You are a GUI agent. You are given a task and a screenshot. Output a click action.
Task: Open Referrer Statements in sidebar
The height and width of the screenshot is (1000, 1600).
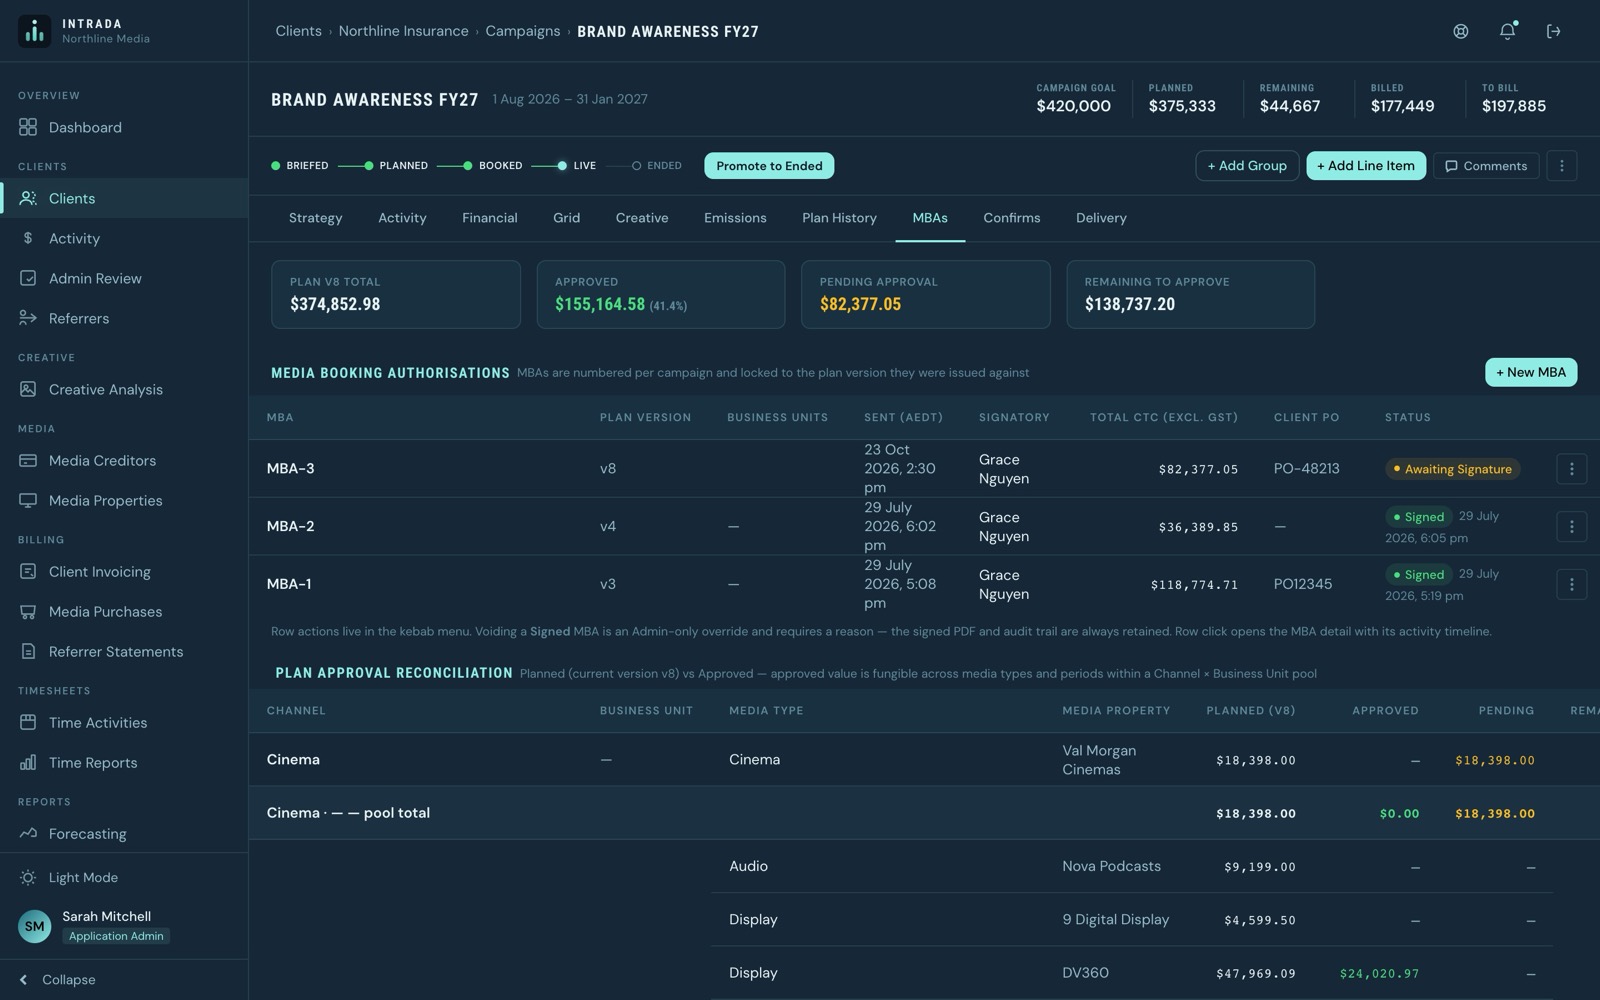[124, 651]
